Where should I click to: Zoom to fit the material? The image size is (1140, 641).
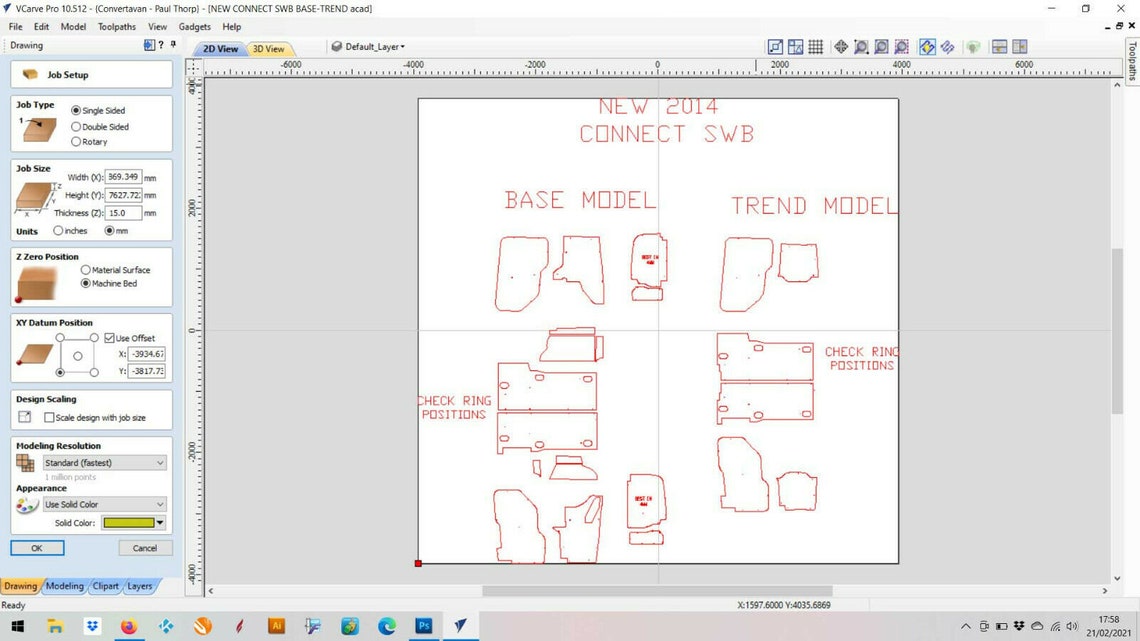click(x=881, y=47)
